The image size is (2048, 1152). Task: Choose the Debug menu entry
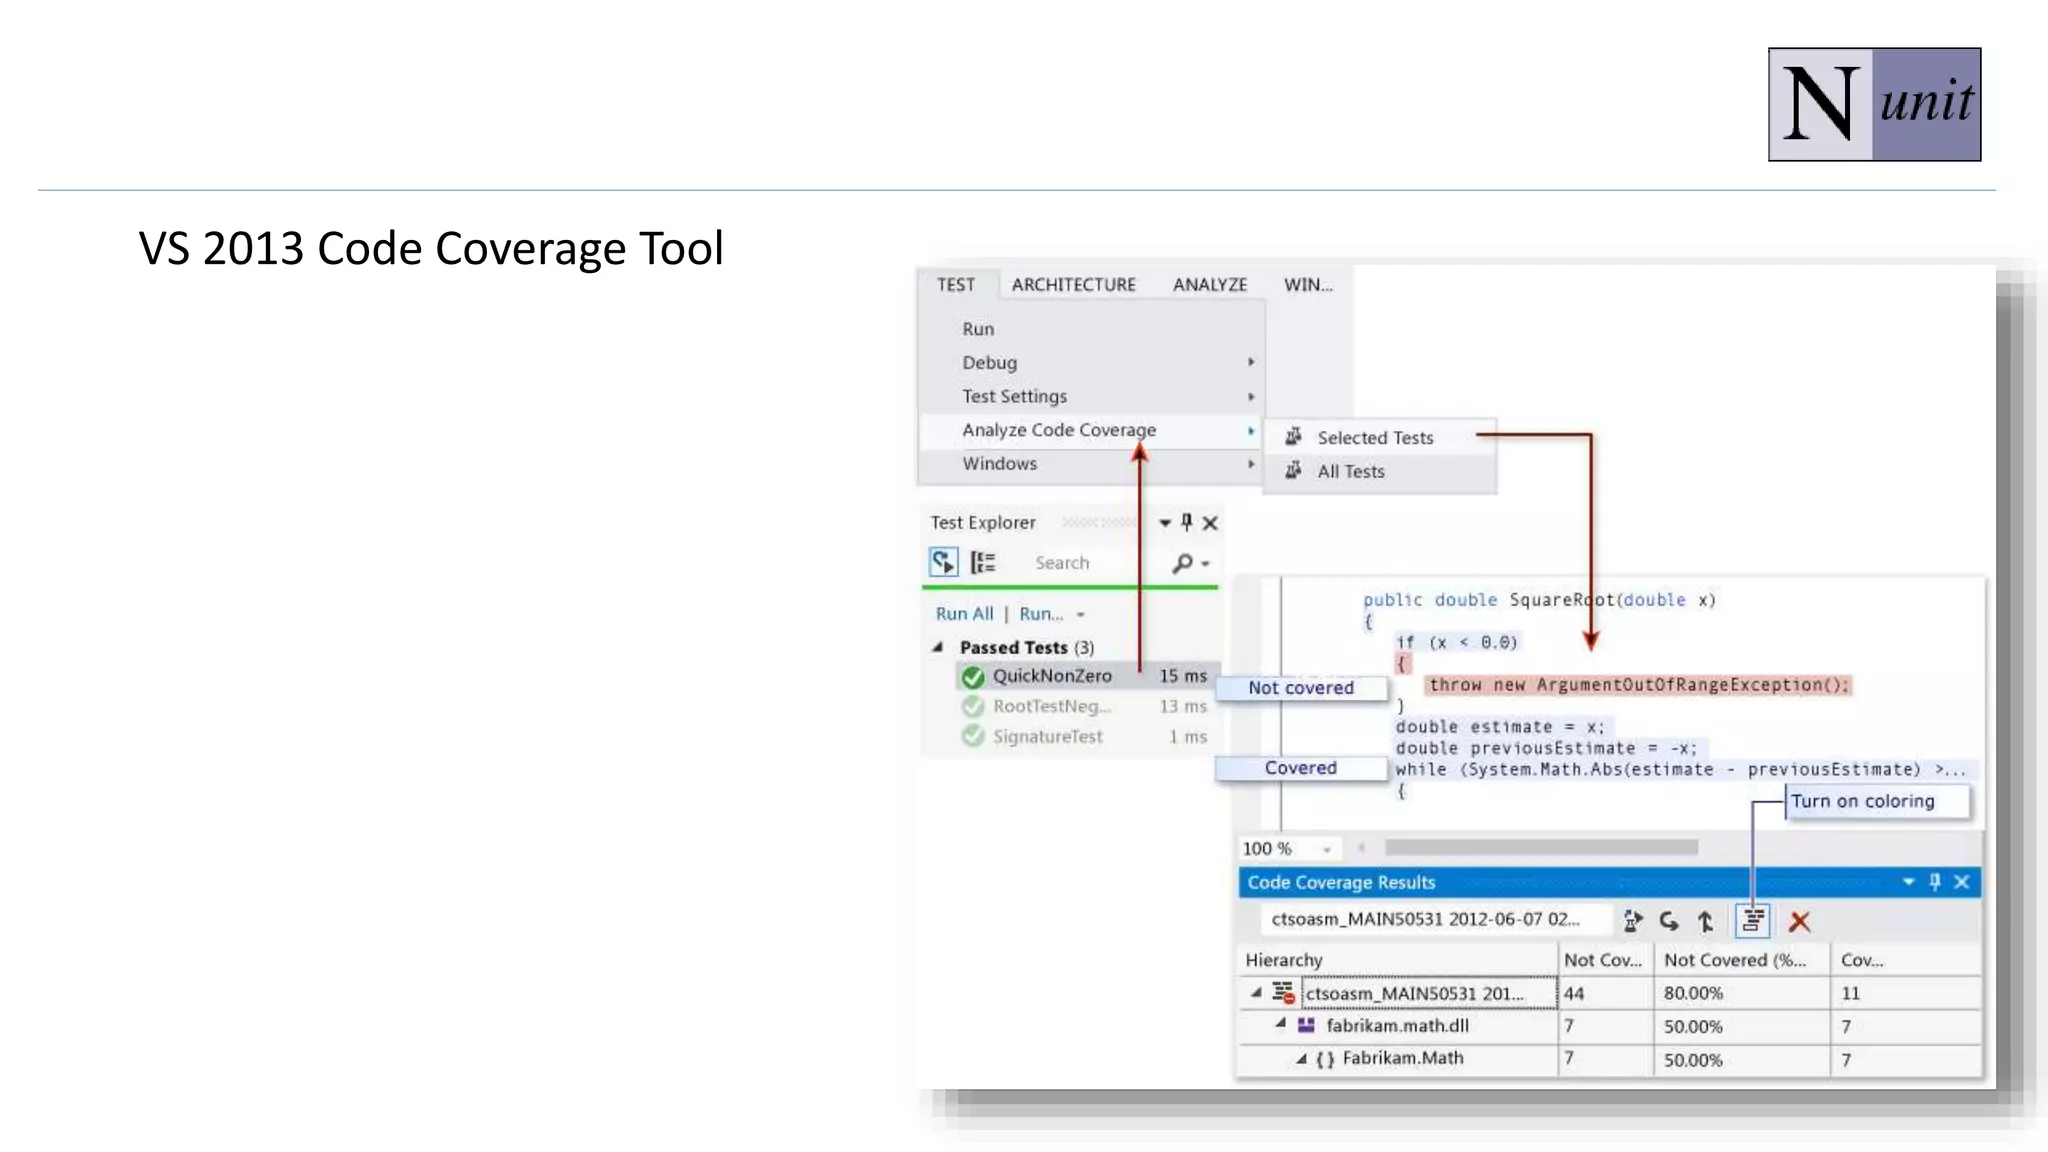pos(1091,362)
